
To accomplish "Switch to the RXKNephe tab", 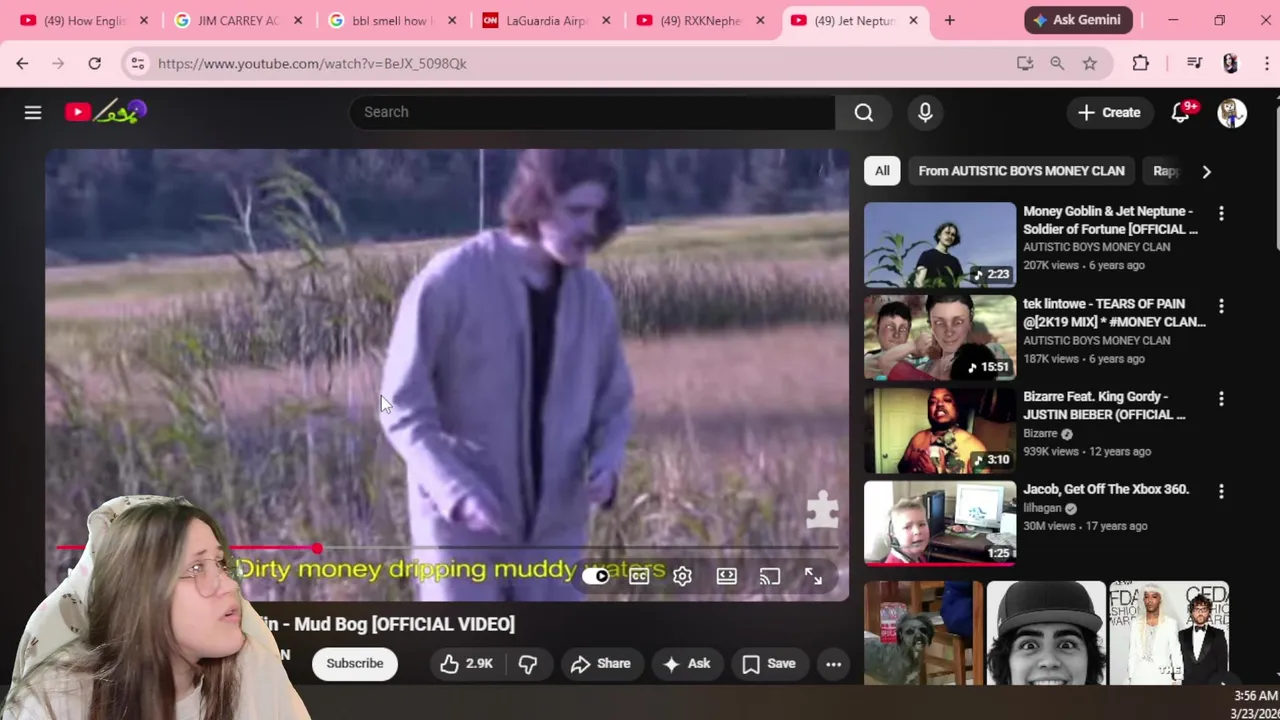I will [700, 20].
